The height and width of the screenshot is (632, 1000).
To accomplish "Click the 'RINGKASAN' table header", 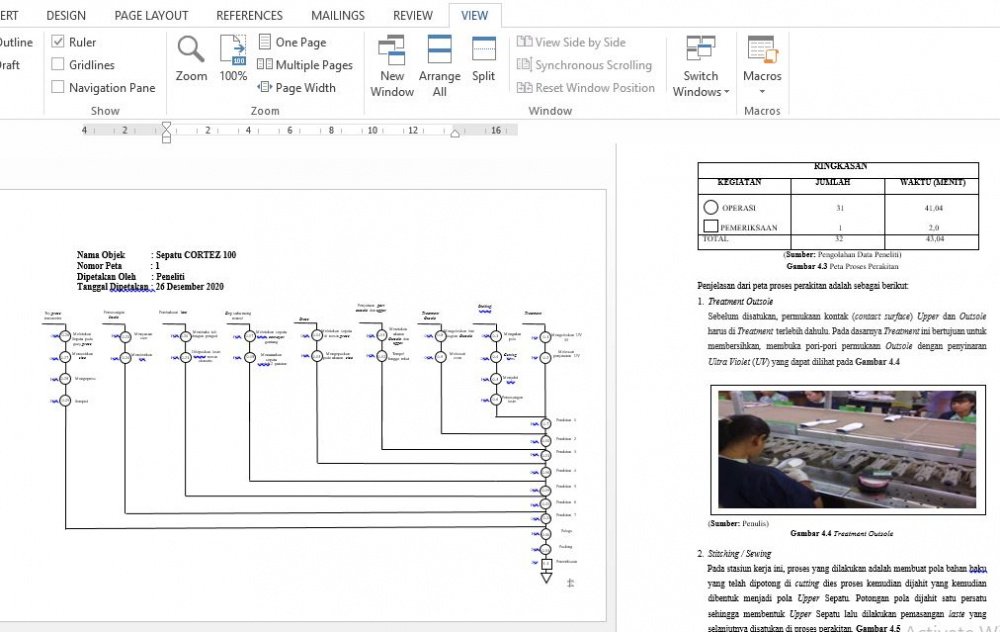I will click(840, 166).
